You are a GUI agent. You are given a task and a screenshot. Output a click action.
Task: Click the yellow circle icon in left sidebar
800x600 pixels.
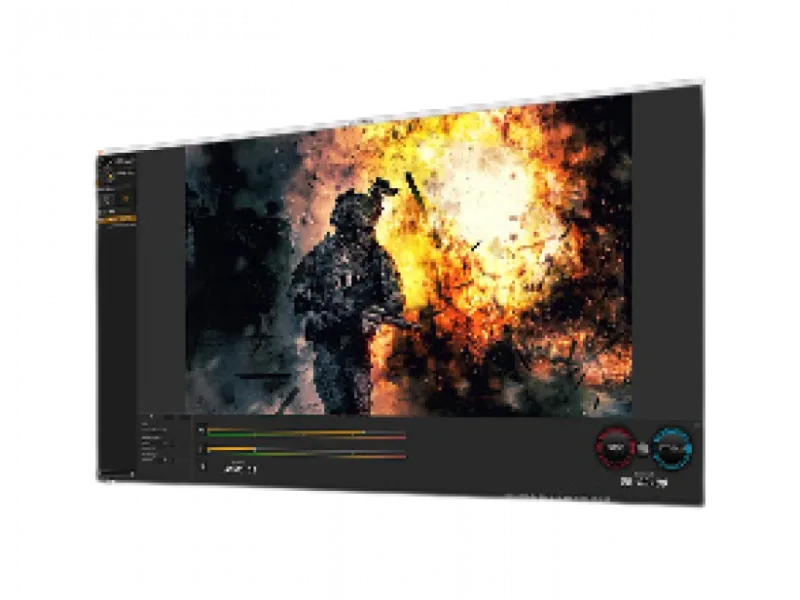(110, 177)
